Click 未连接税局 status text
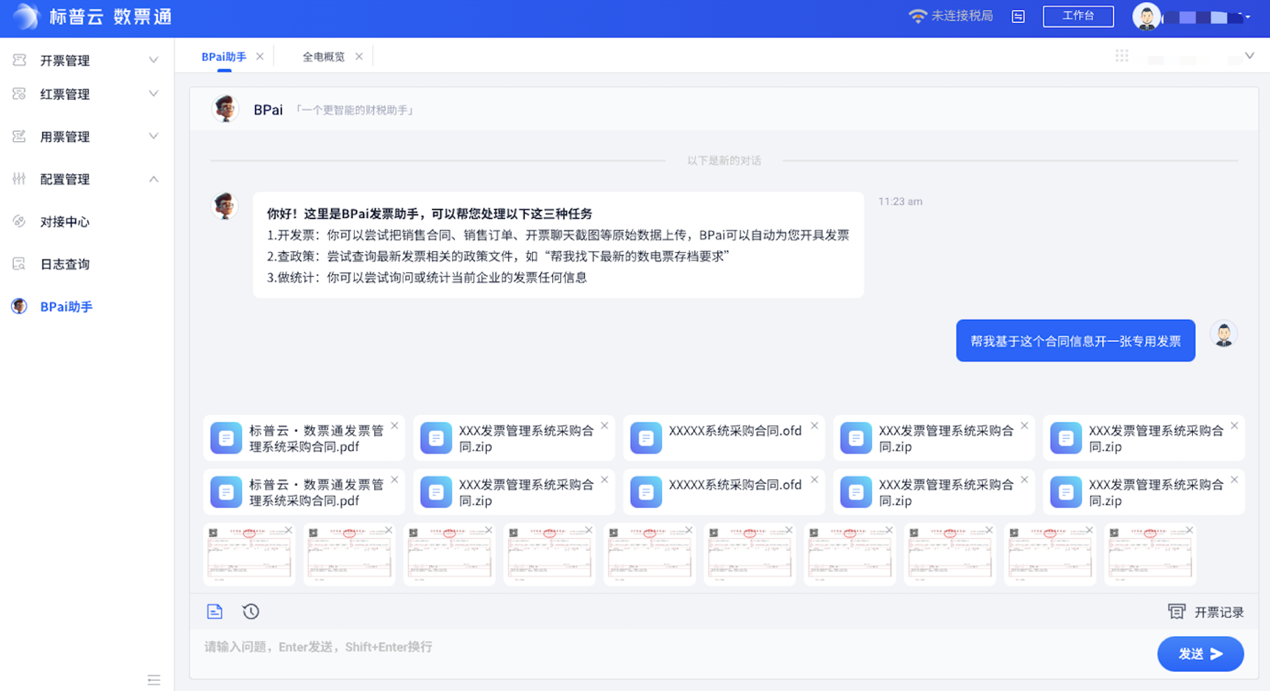 [962, 16]
